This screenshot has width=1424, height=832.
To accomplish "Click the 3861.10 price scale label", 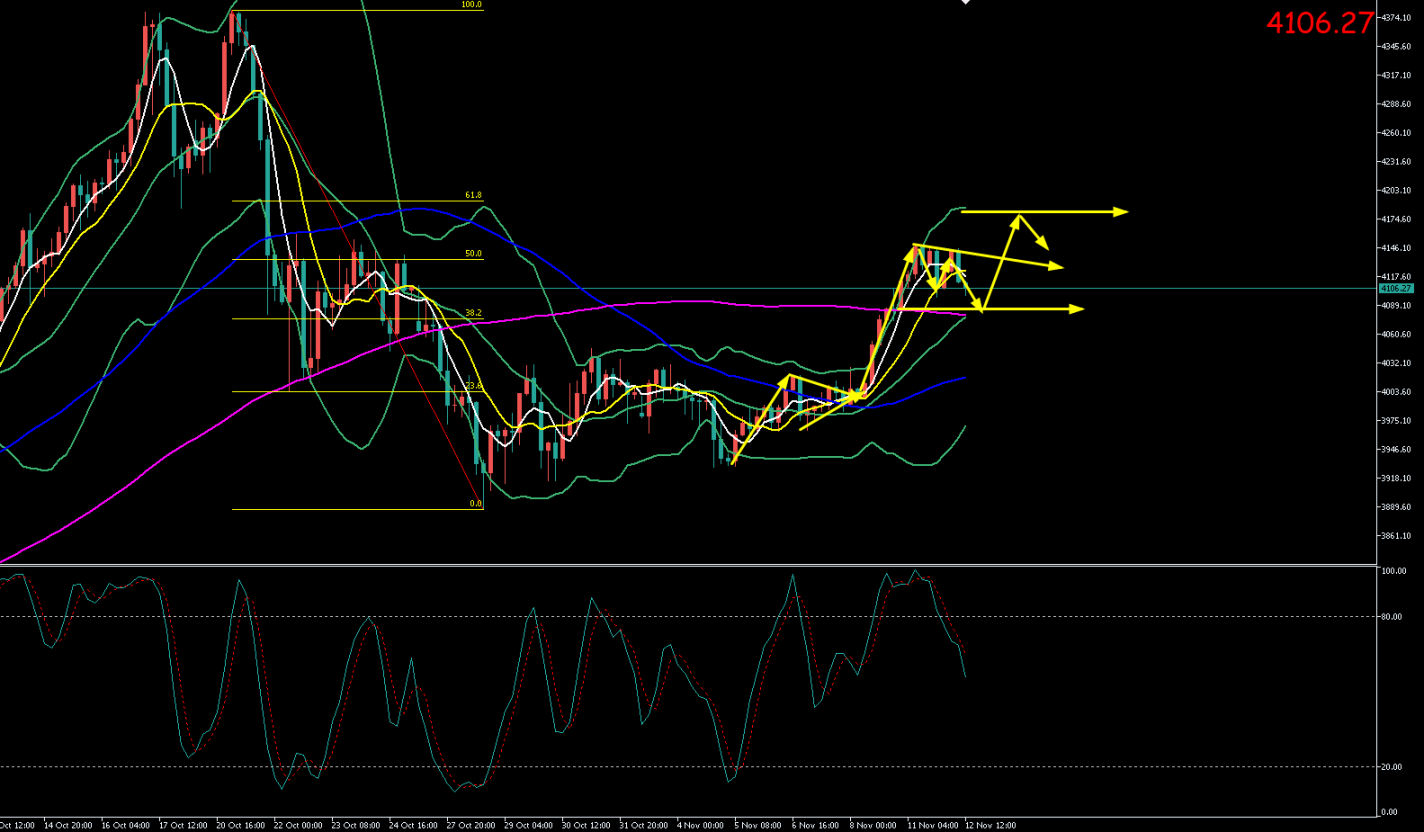I will 1394,536.
